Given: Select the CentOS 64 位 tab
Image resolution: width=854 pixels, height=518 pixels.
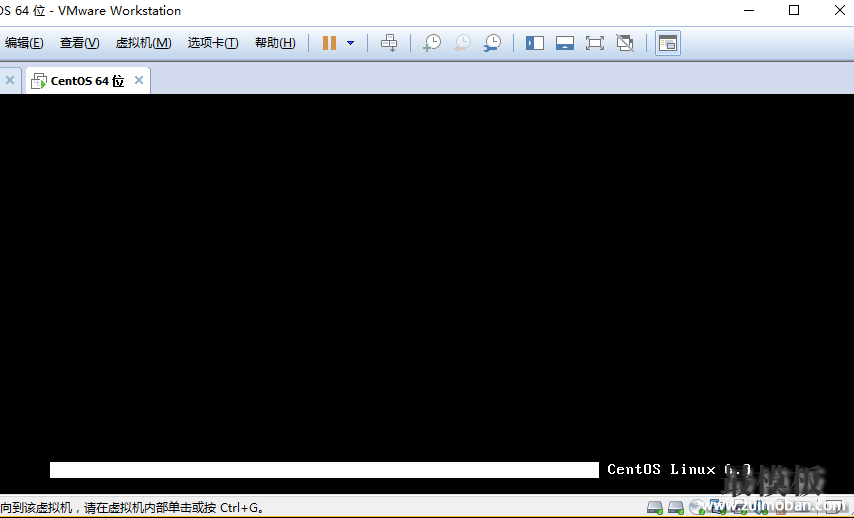Looking at the screenshot, I should 87,81.
